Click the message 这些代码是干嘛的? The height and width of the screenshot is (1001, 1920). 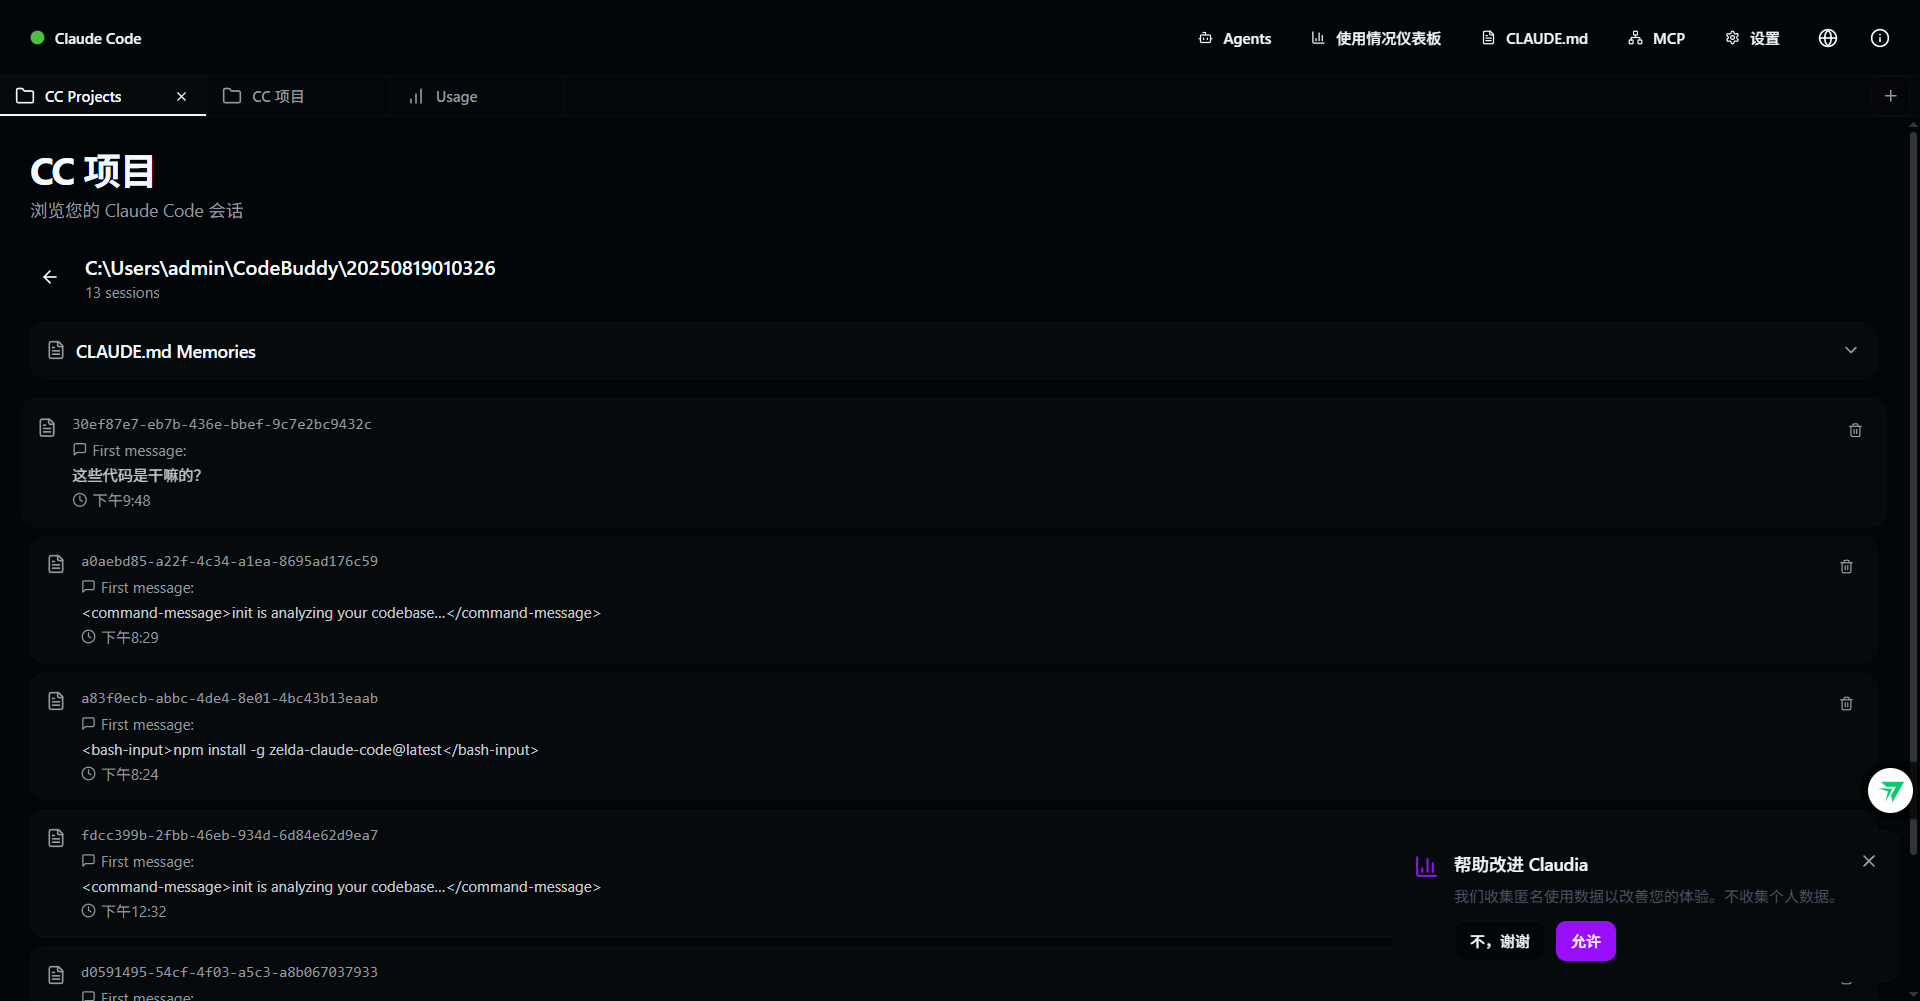point(137,476)
